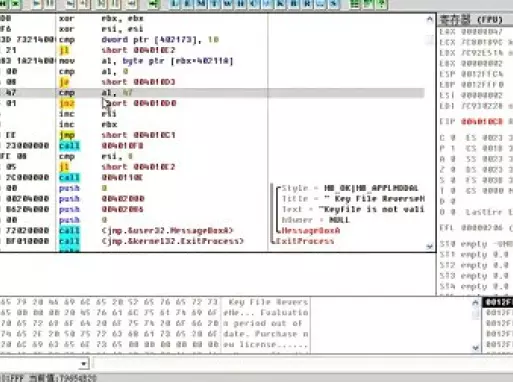Open Source window with S button

coord(333,4)
